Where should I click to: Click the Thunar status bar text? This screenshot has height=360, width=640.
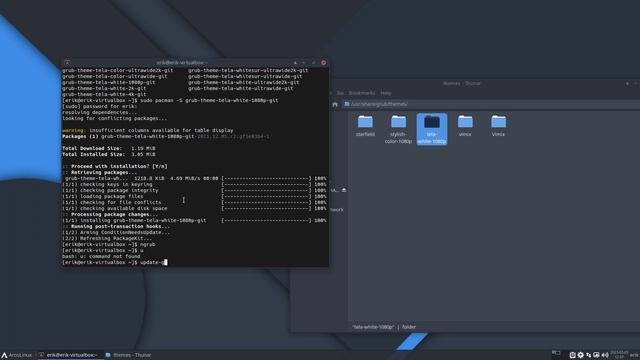click(x=384, y=327)
